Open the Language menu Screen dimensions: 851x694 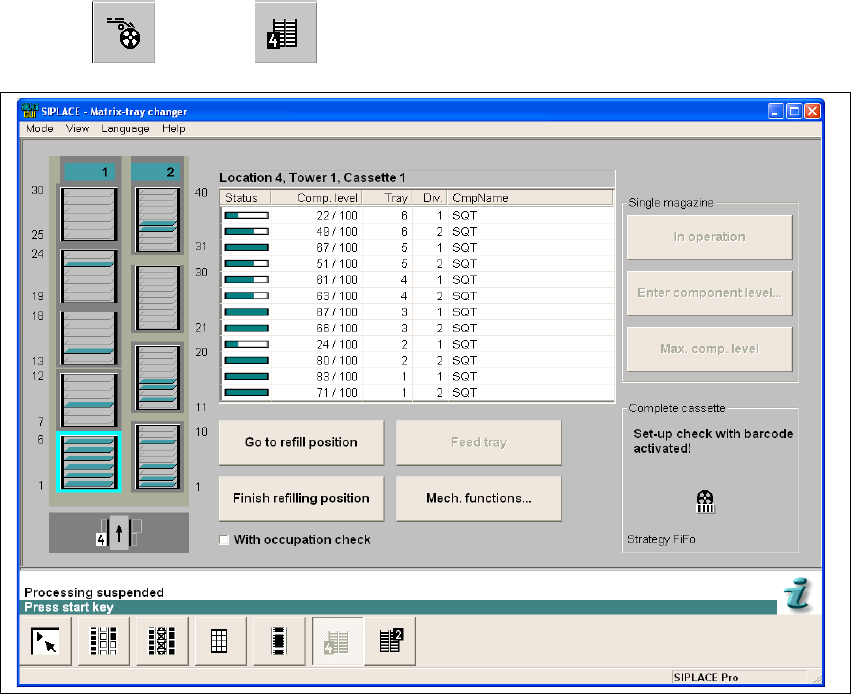point(125,129)
